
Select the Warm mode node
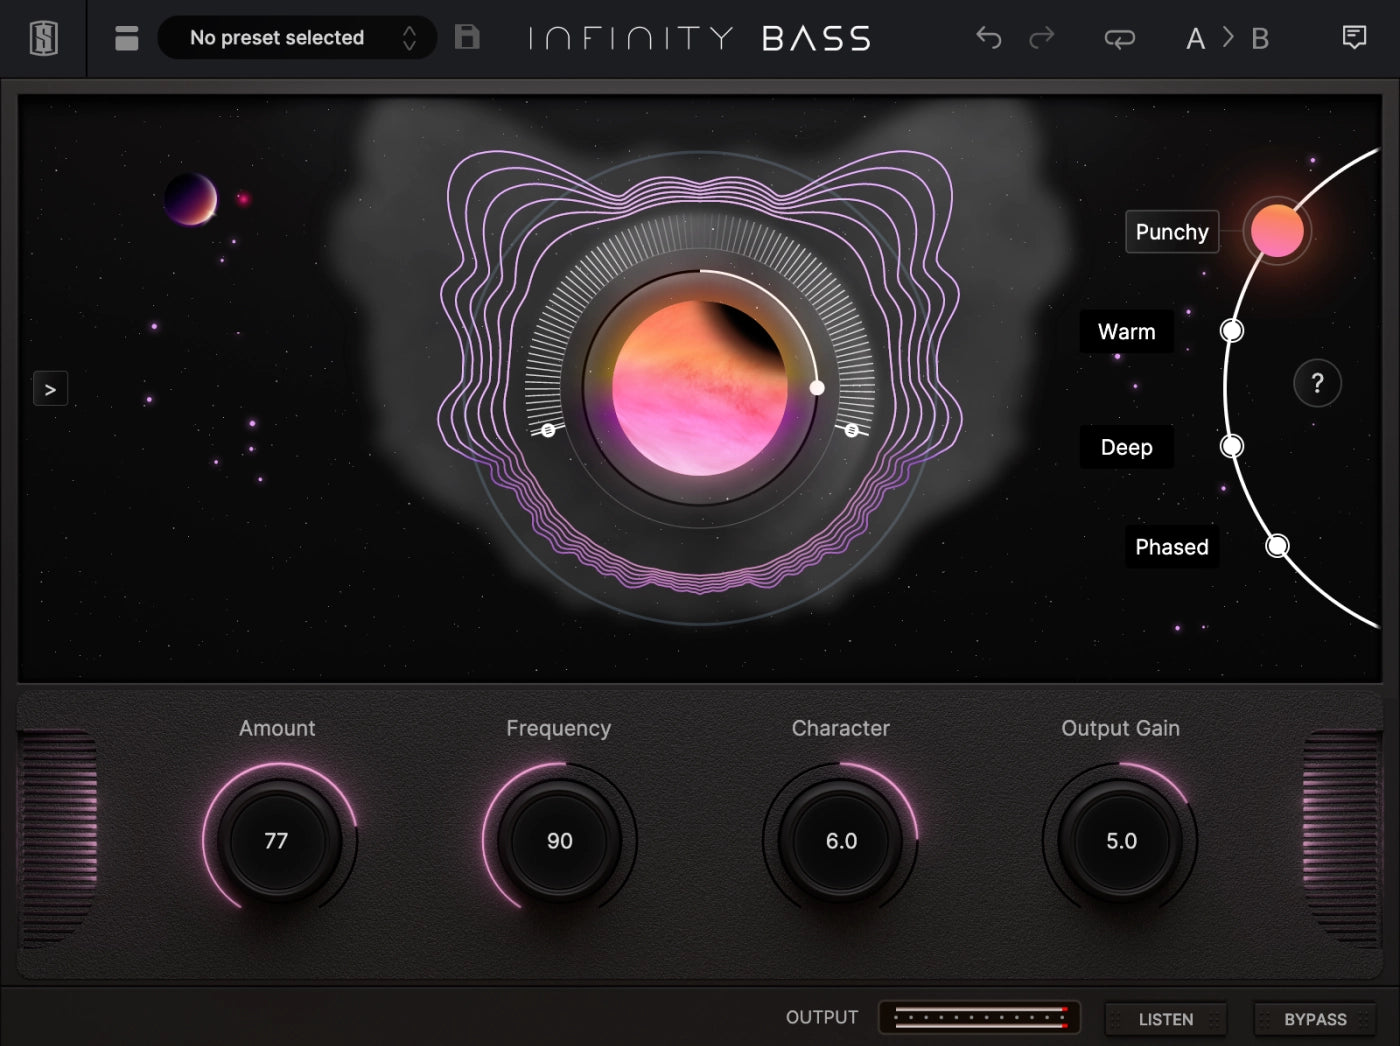point(1232,331)
